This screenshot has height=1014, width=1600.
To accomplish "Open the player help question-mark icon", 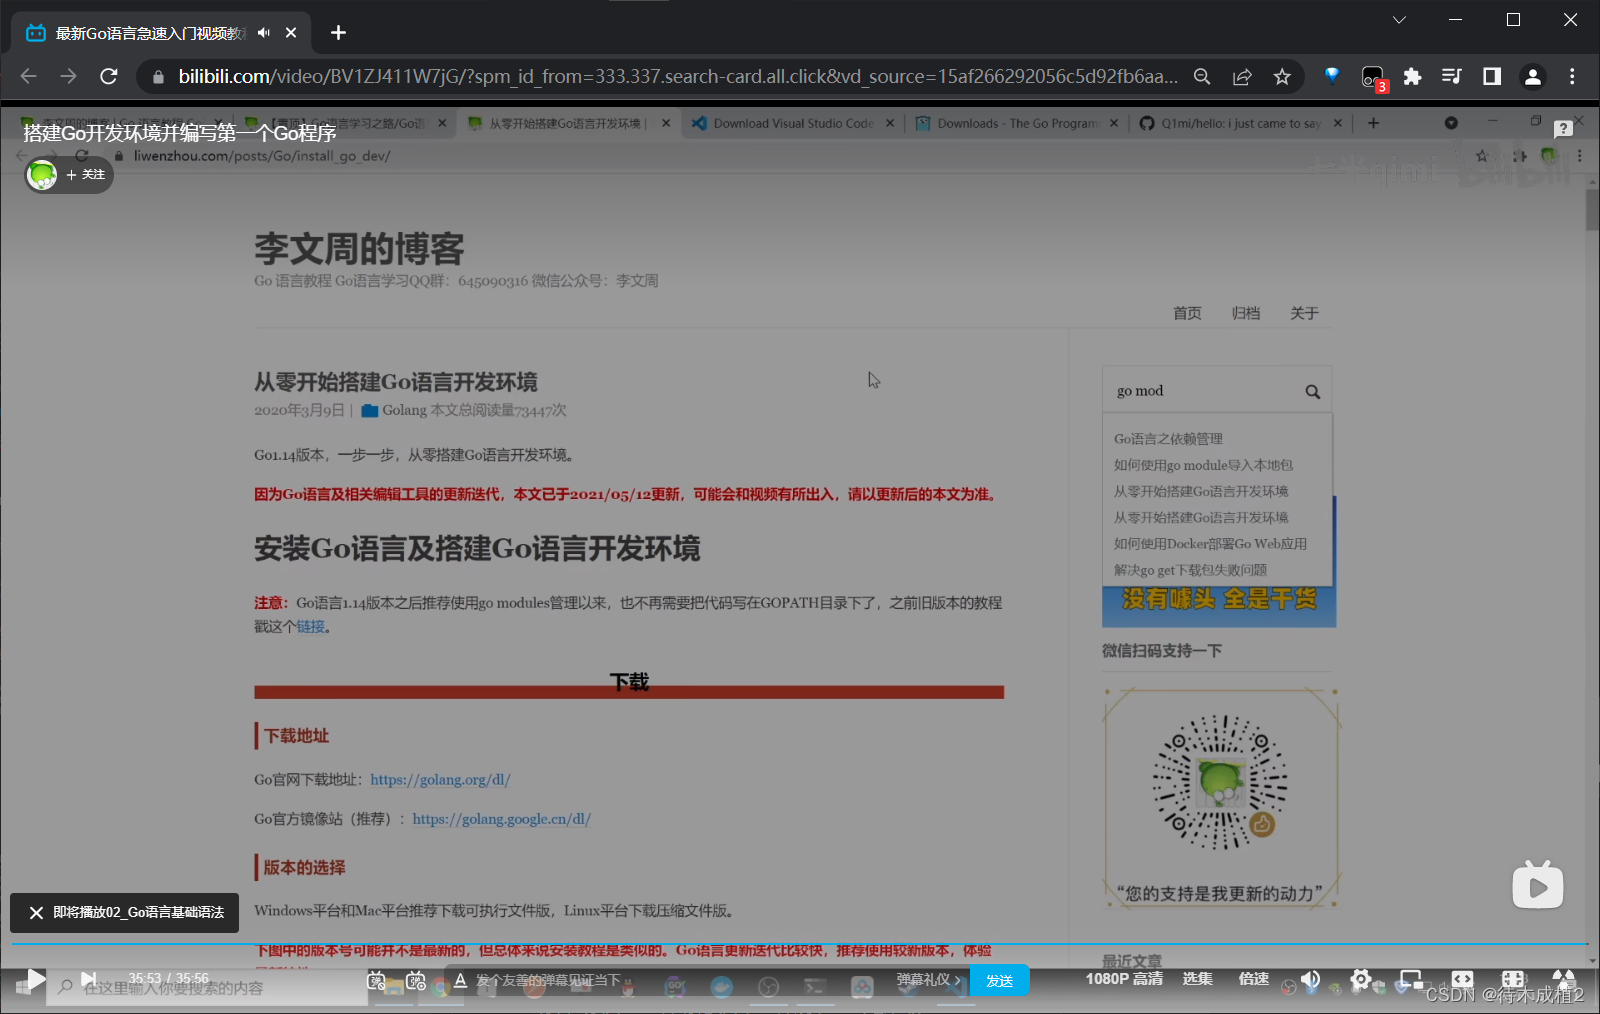I will click(1564, 129).
